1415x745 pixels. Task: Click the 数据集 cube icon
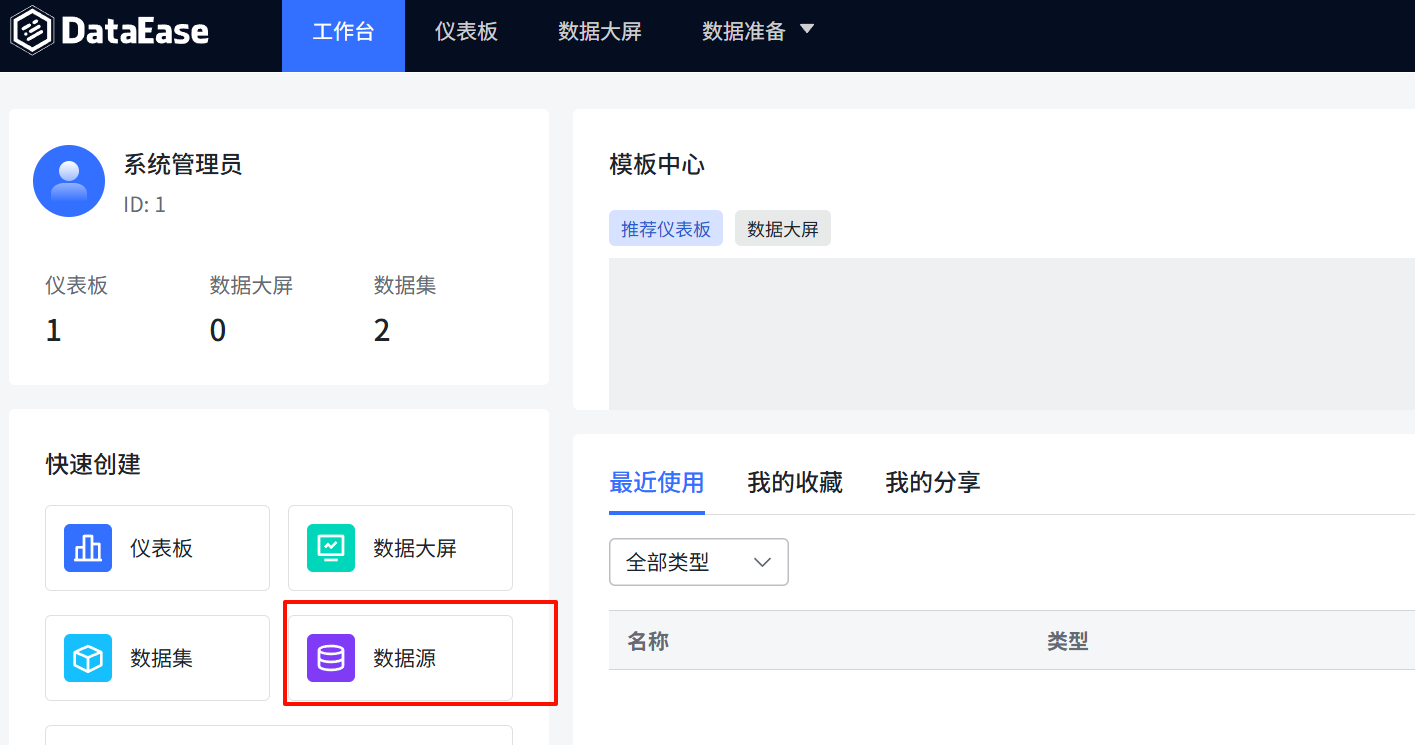tap(88, 658)
